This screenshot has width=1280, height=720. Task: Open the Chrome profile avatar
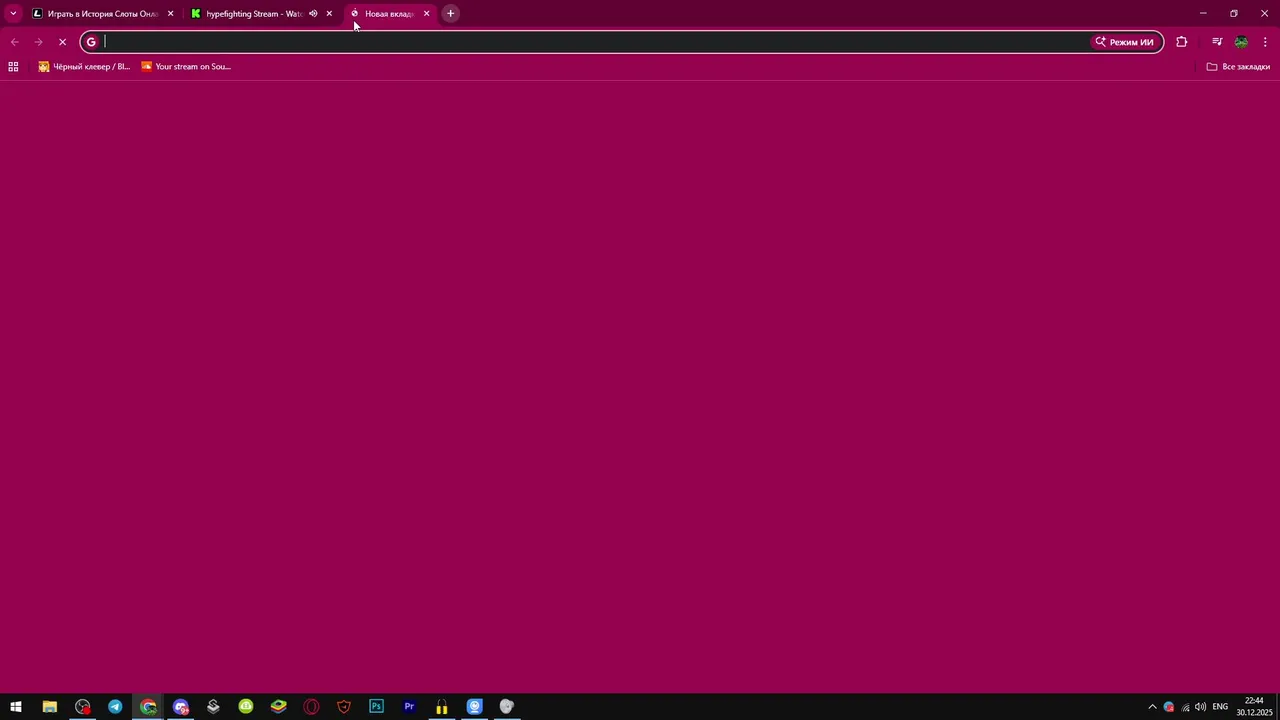tap(1241, 42)
